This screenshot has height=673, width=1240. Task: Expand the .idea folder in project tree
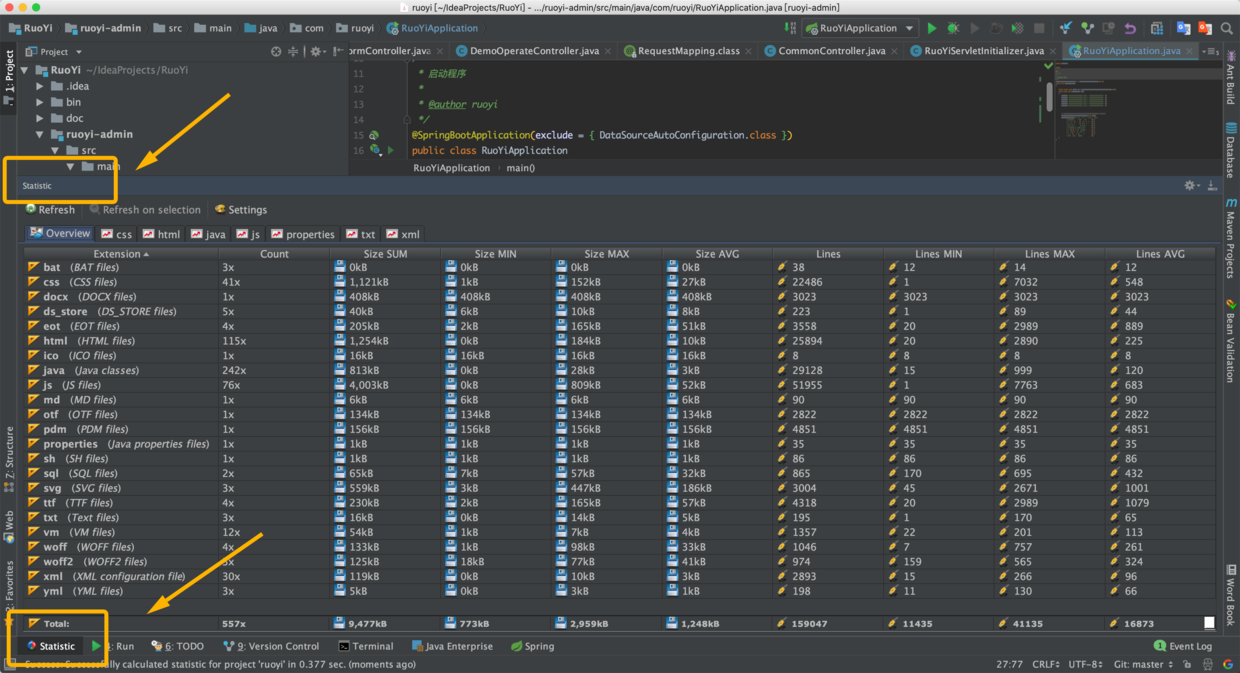pos(40,86)
